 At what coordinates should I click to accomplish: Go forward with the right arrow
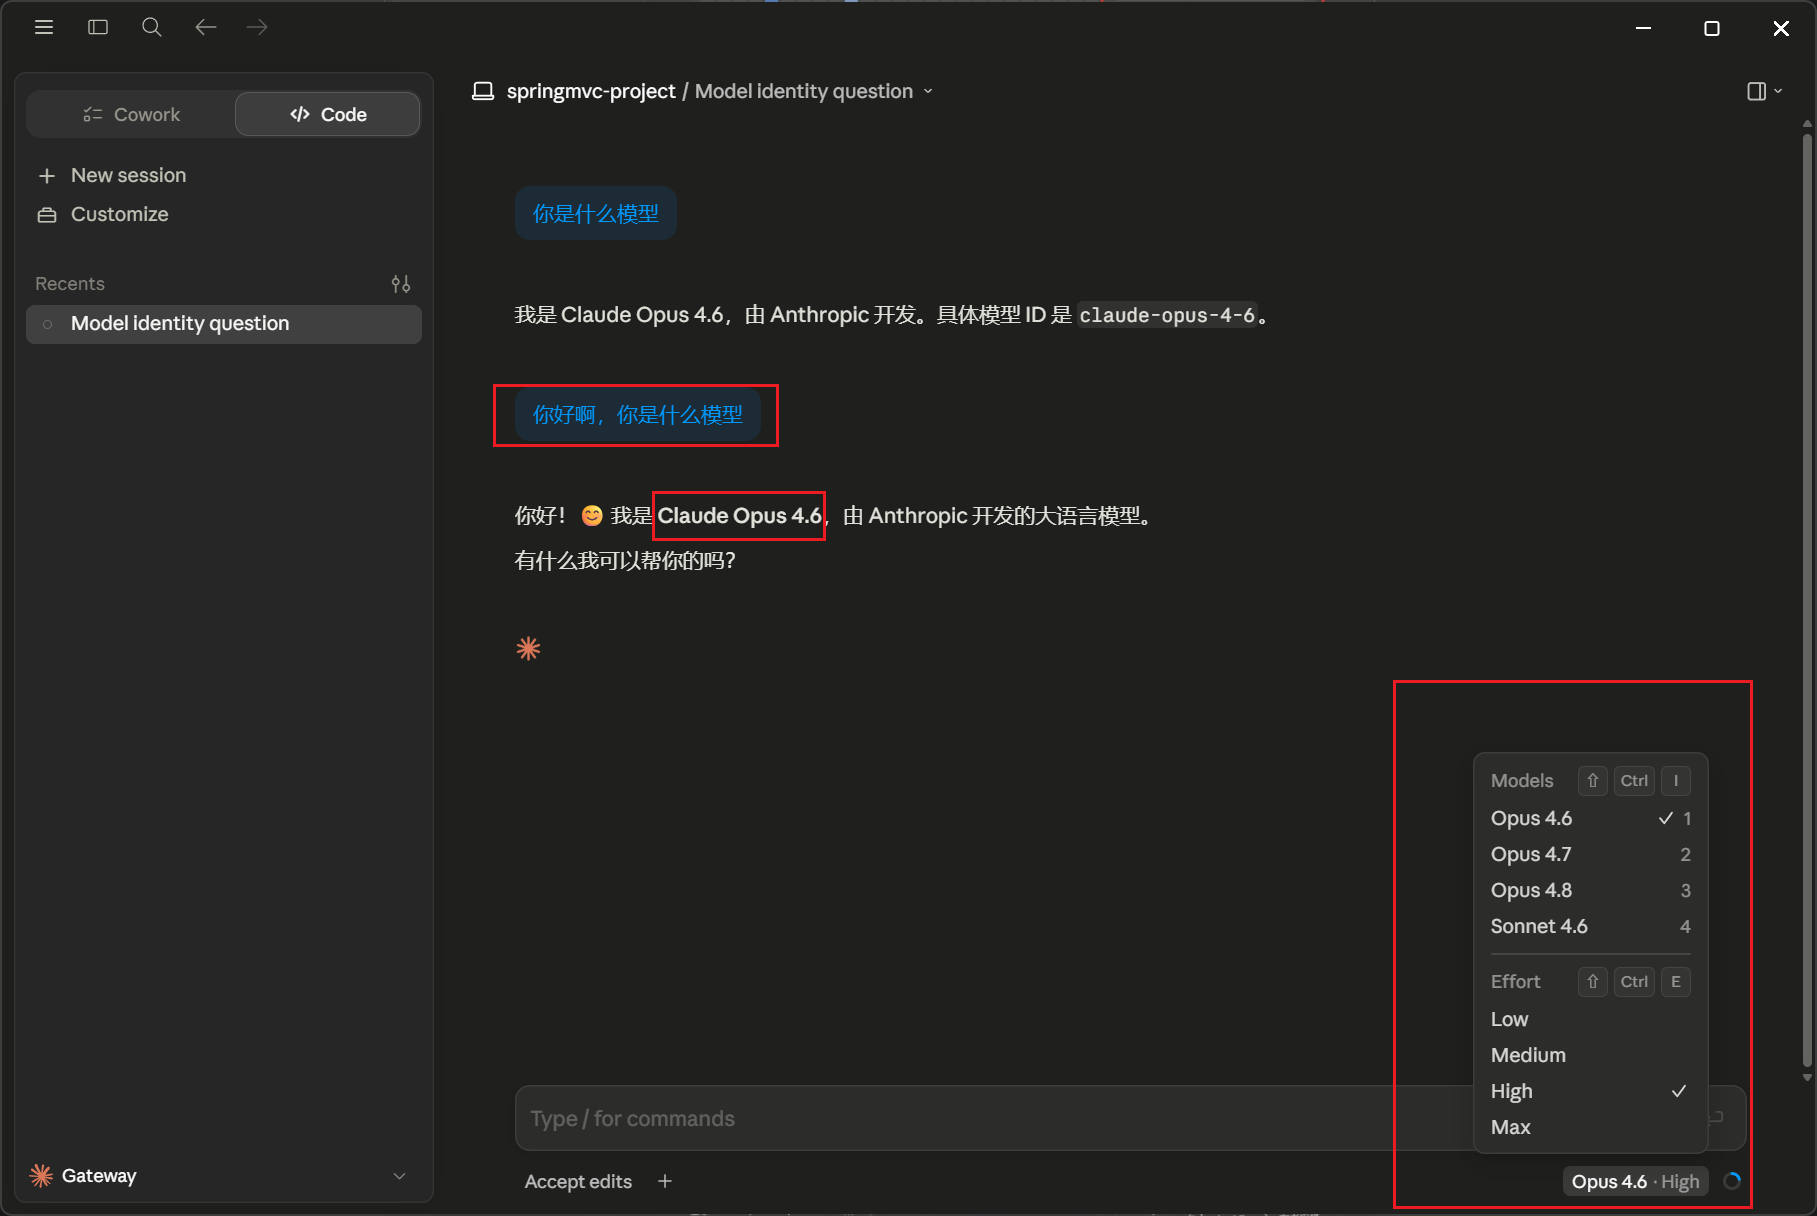tap(257, 28)
